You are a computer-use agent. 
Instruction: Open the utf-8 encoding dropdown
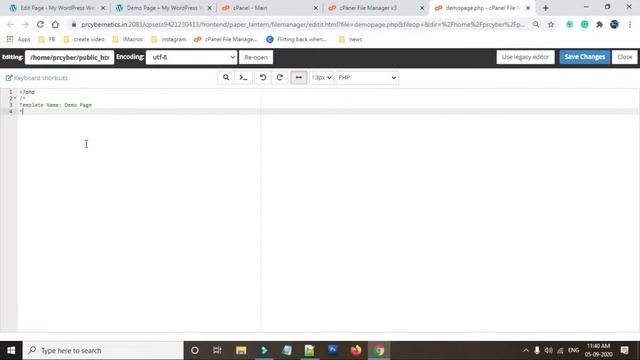(191, 57)
